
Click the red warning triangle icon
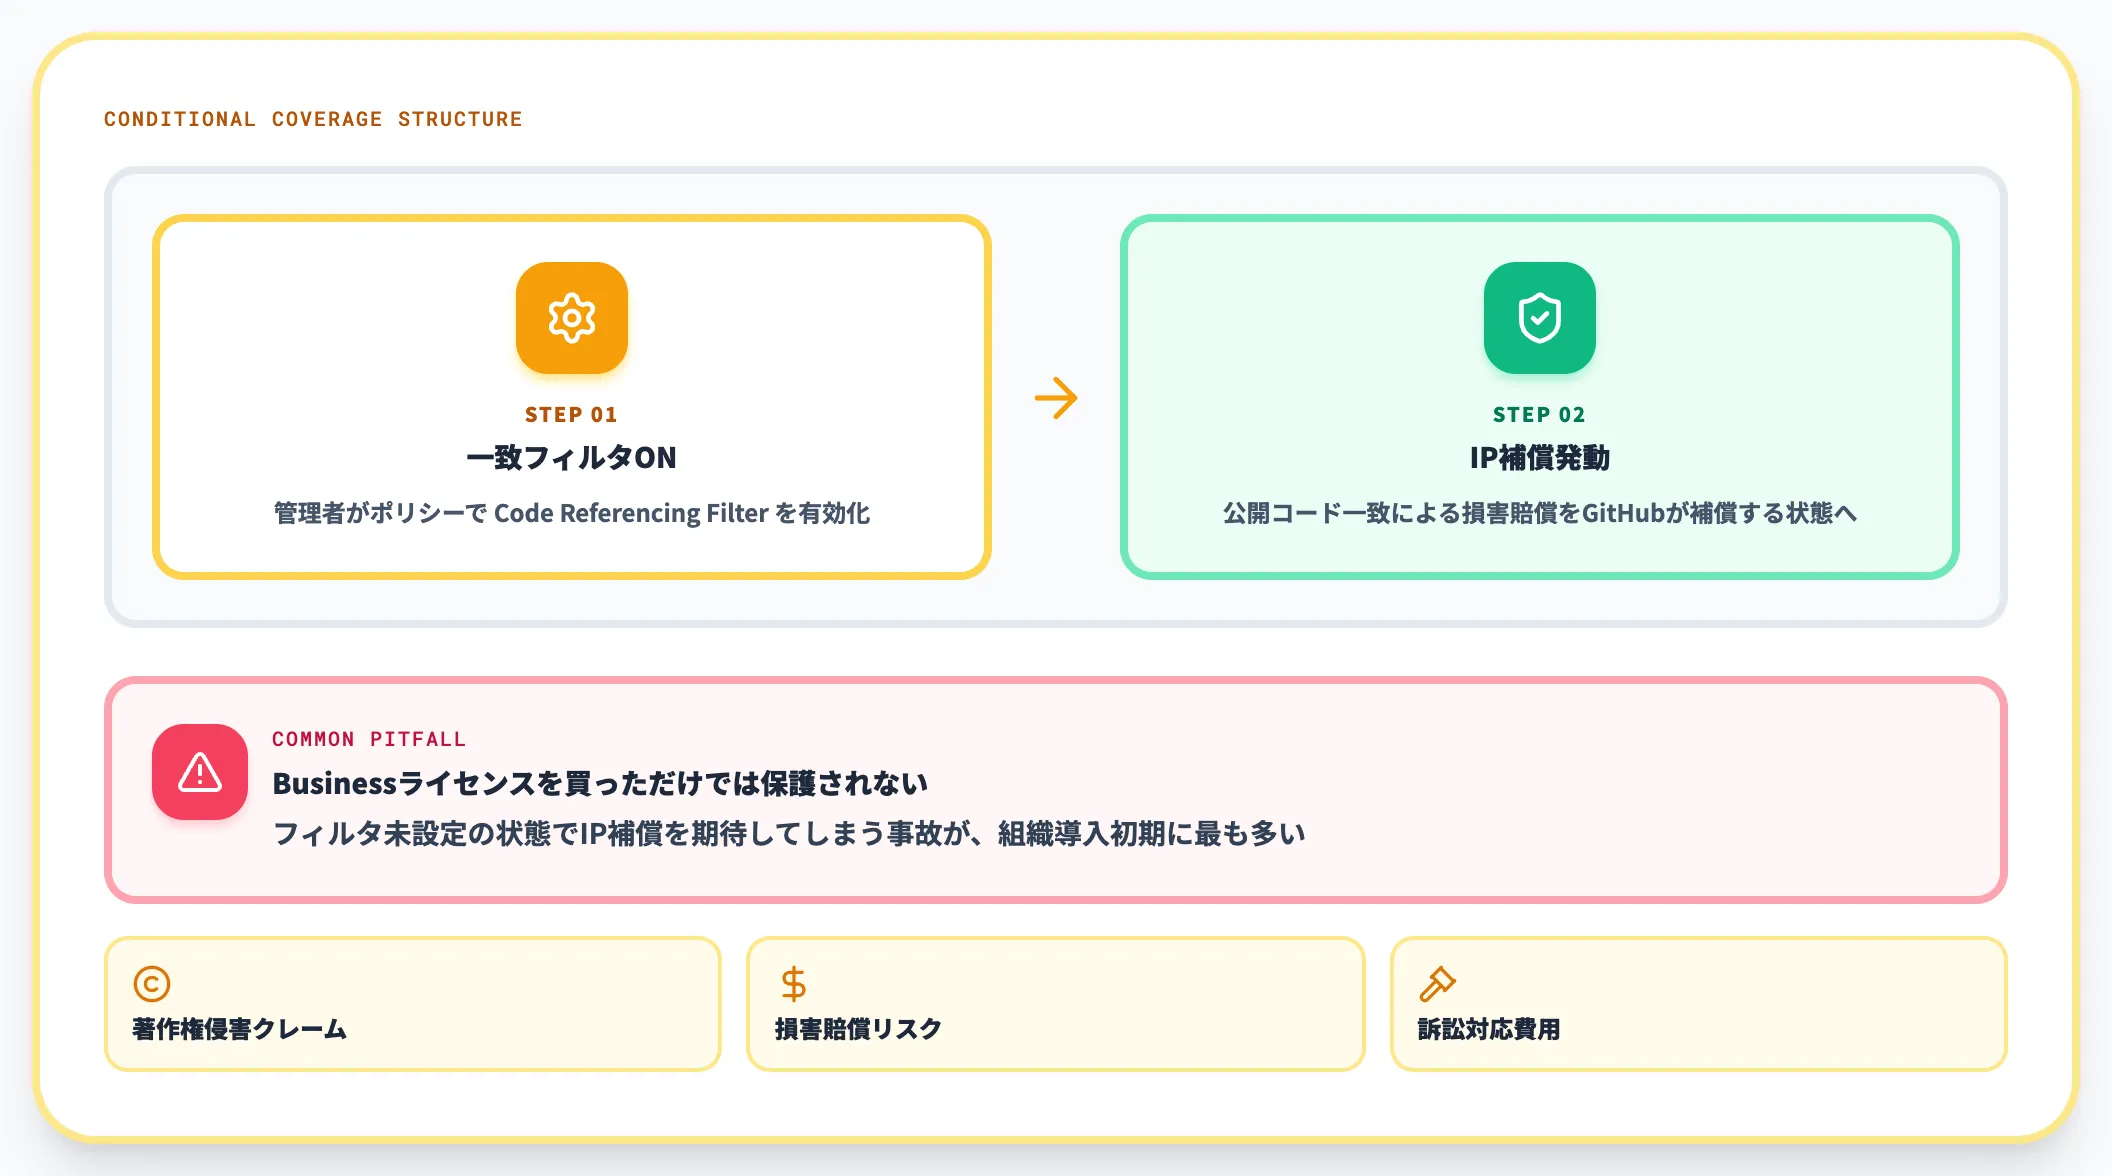click(x=200, y=772)
